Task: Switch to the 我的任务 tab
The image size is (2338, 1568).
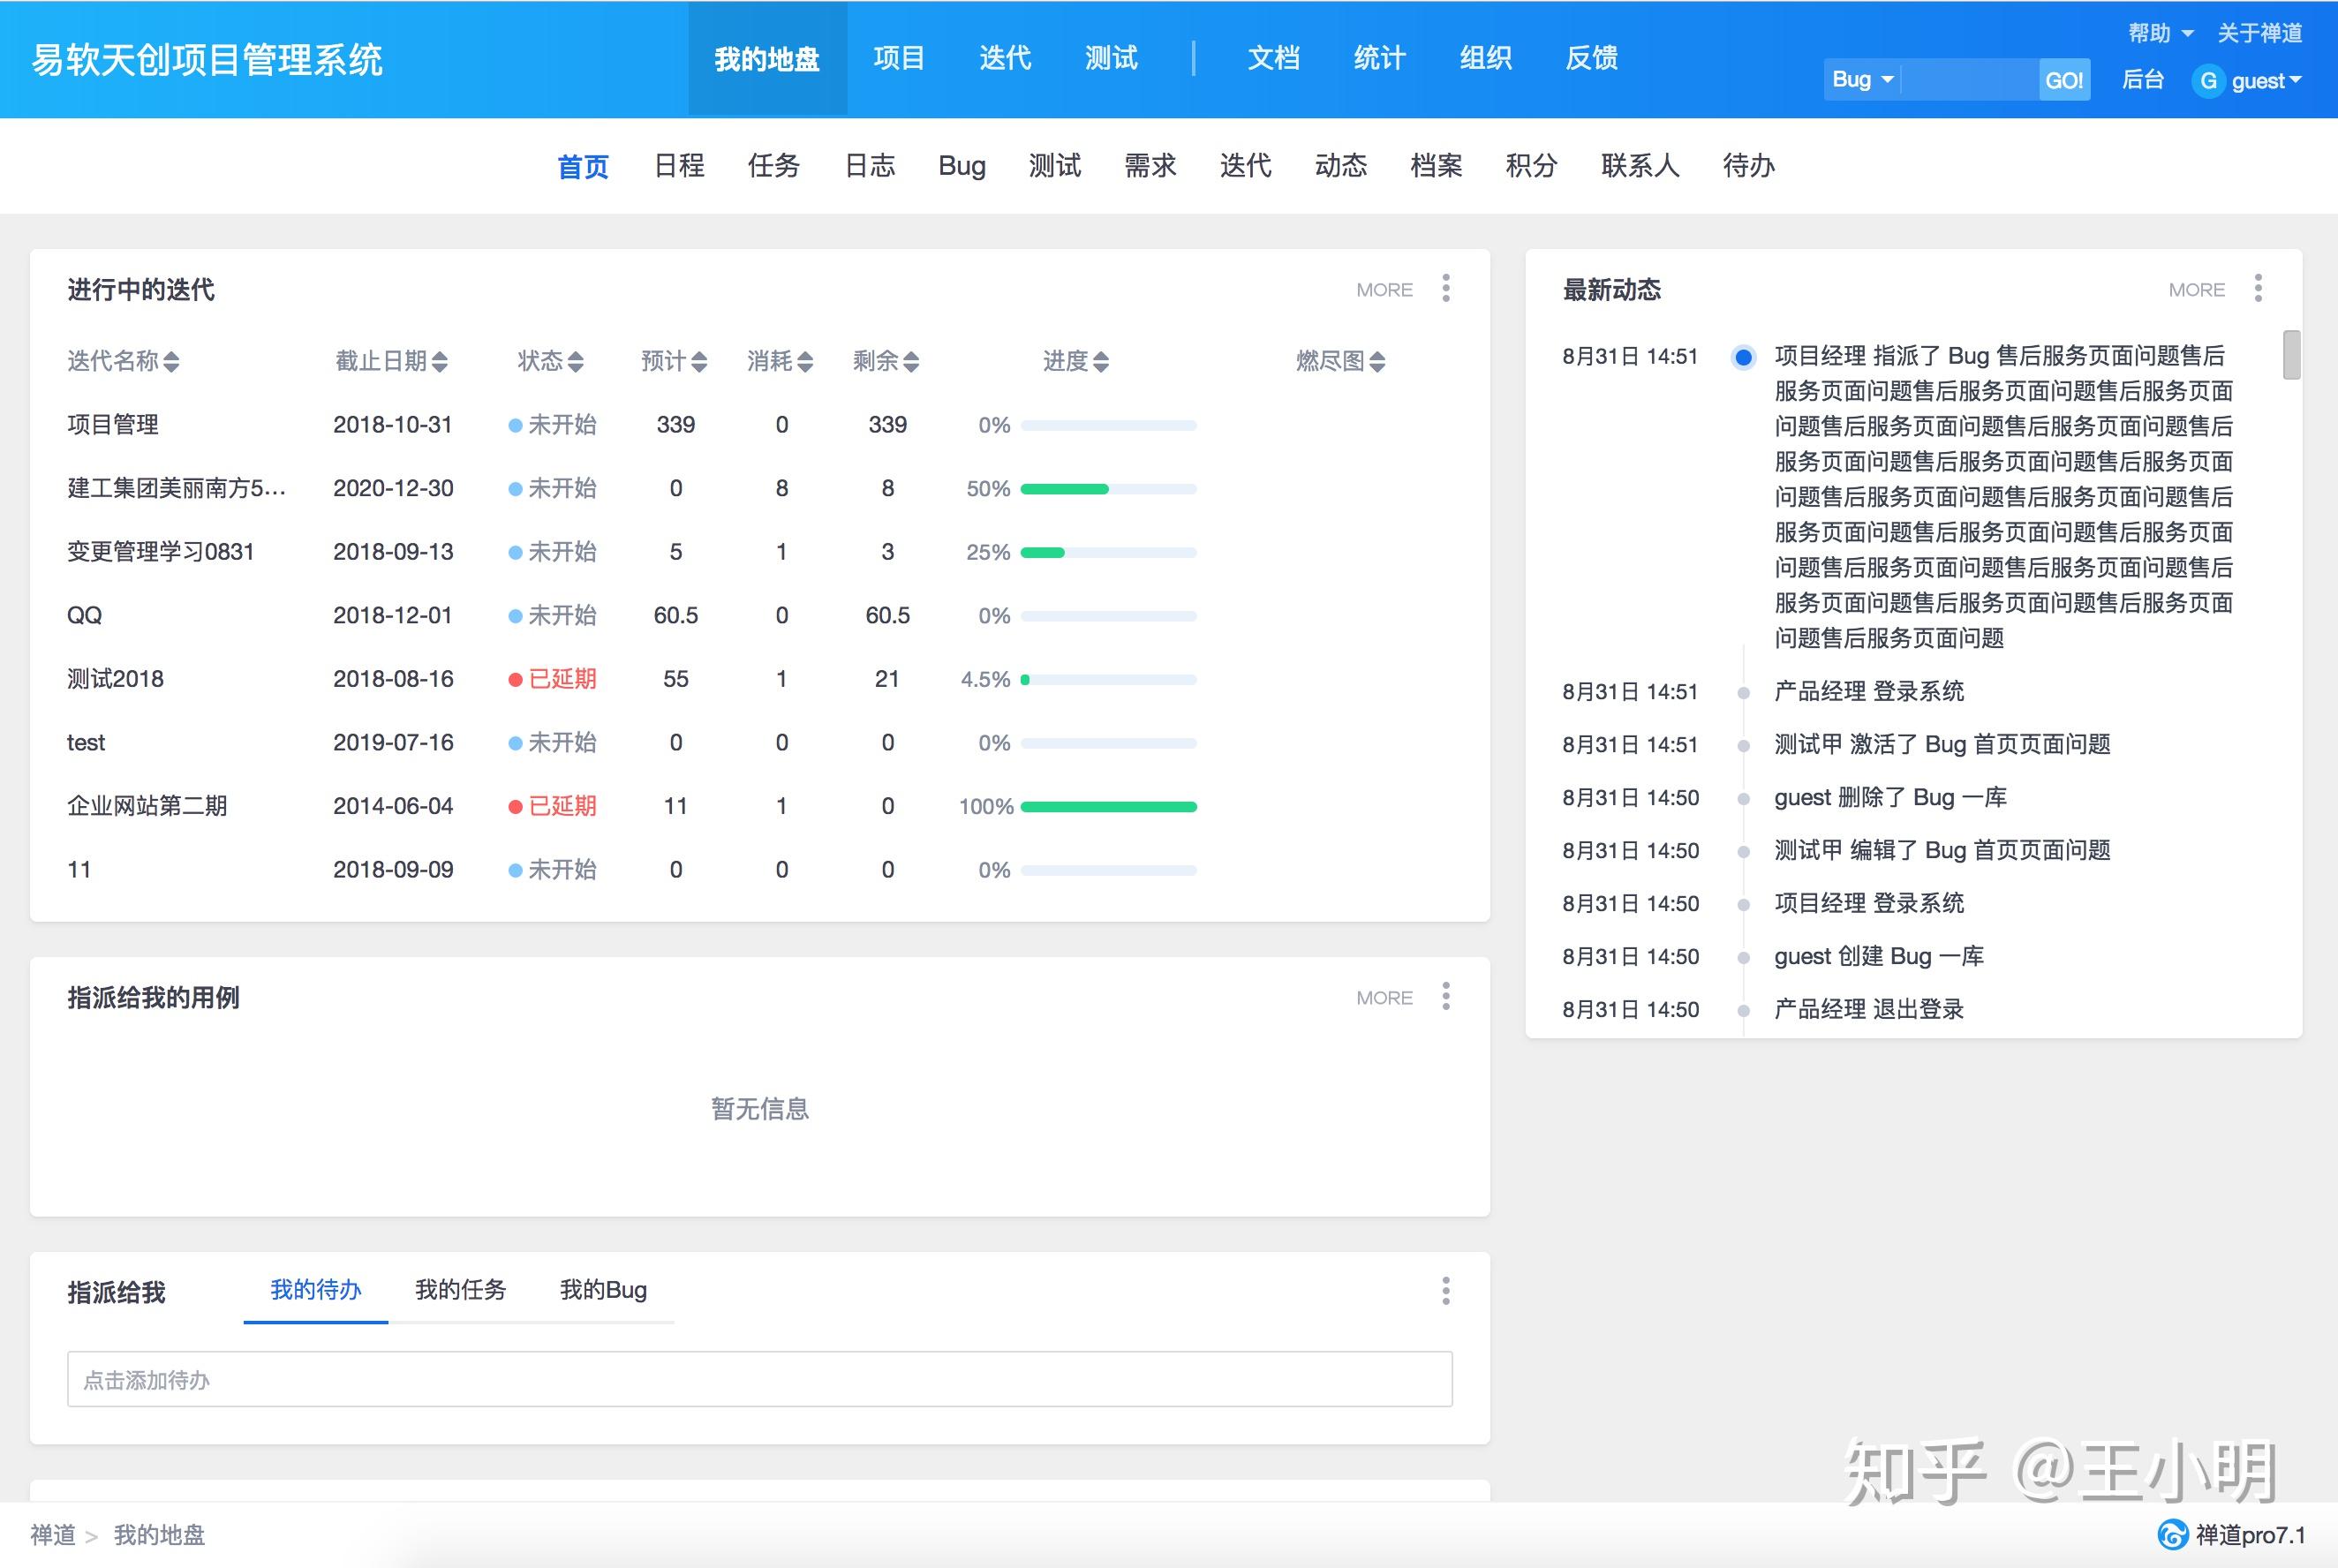Action: click(x=460, y=1290)
